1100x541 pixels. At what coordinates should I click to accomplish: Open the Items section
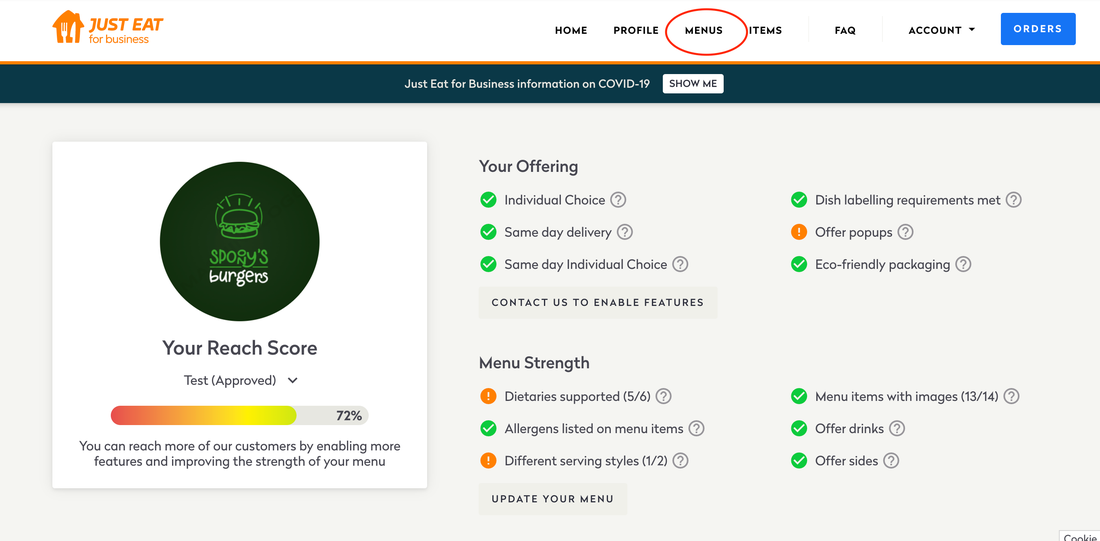tap(765, 30)
